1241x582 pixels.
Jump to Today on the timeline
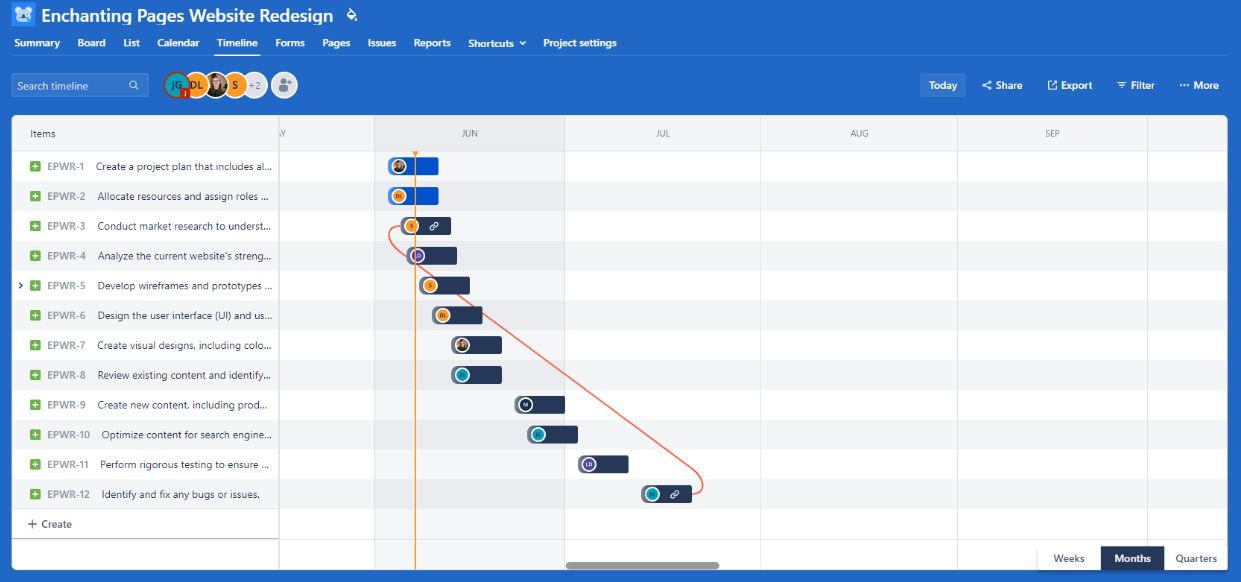point(943,86)
